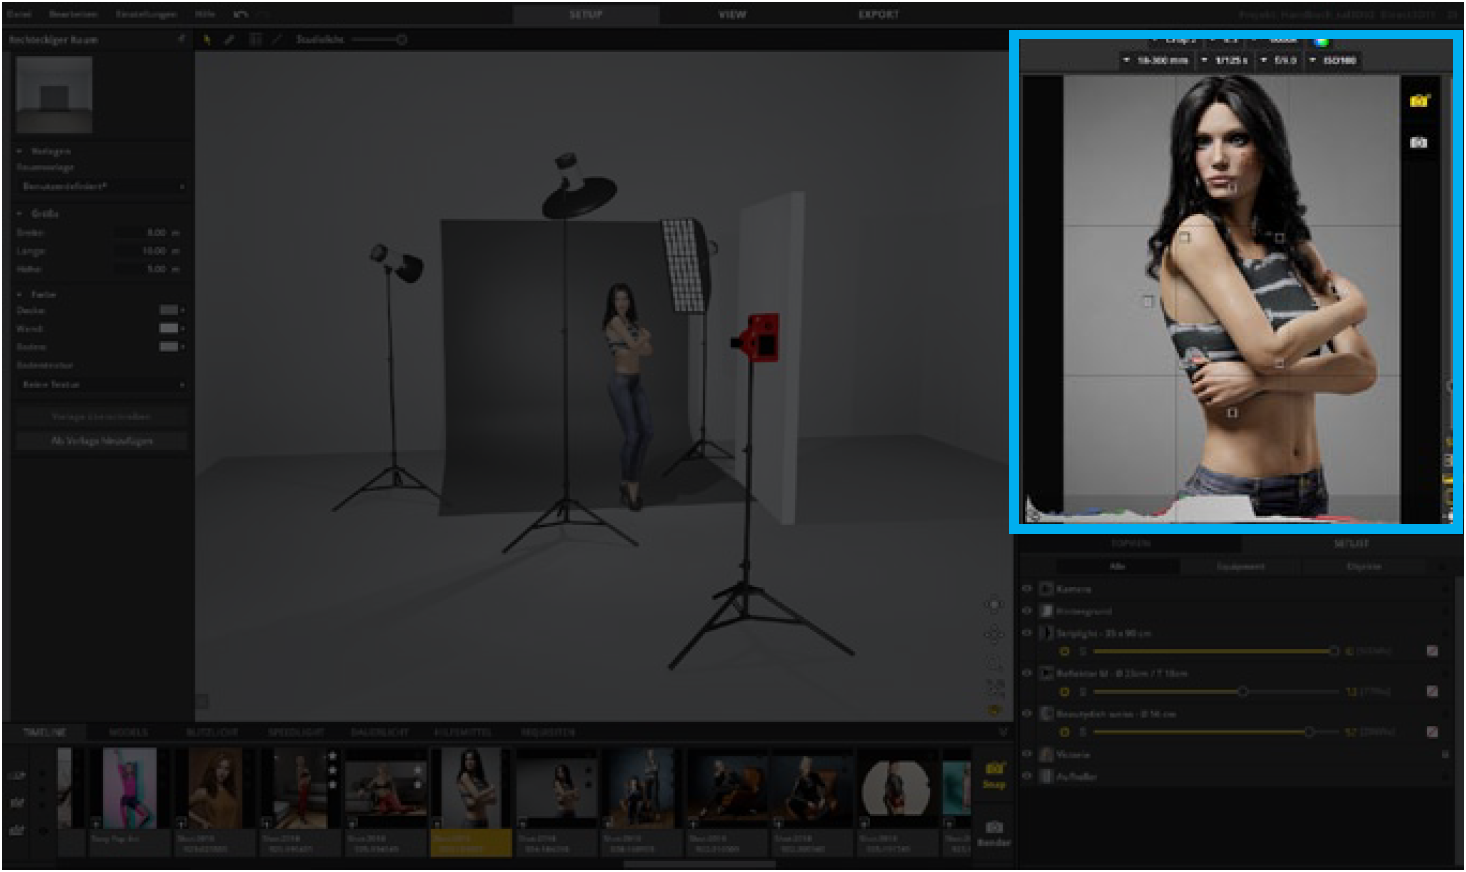Screen dimensions: 1466x872
Task: Click the undo arrow in menu bar
Action: point(241,15)
